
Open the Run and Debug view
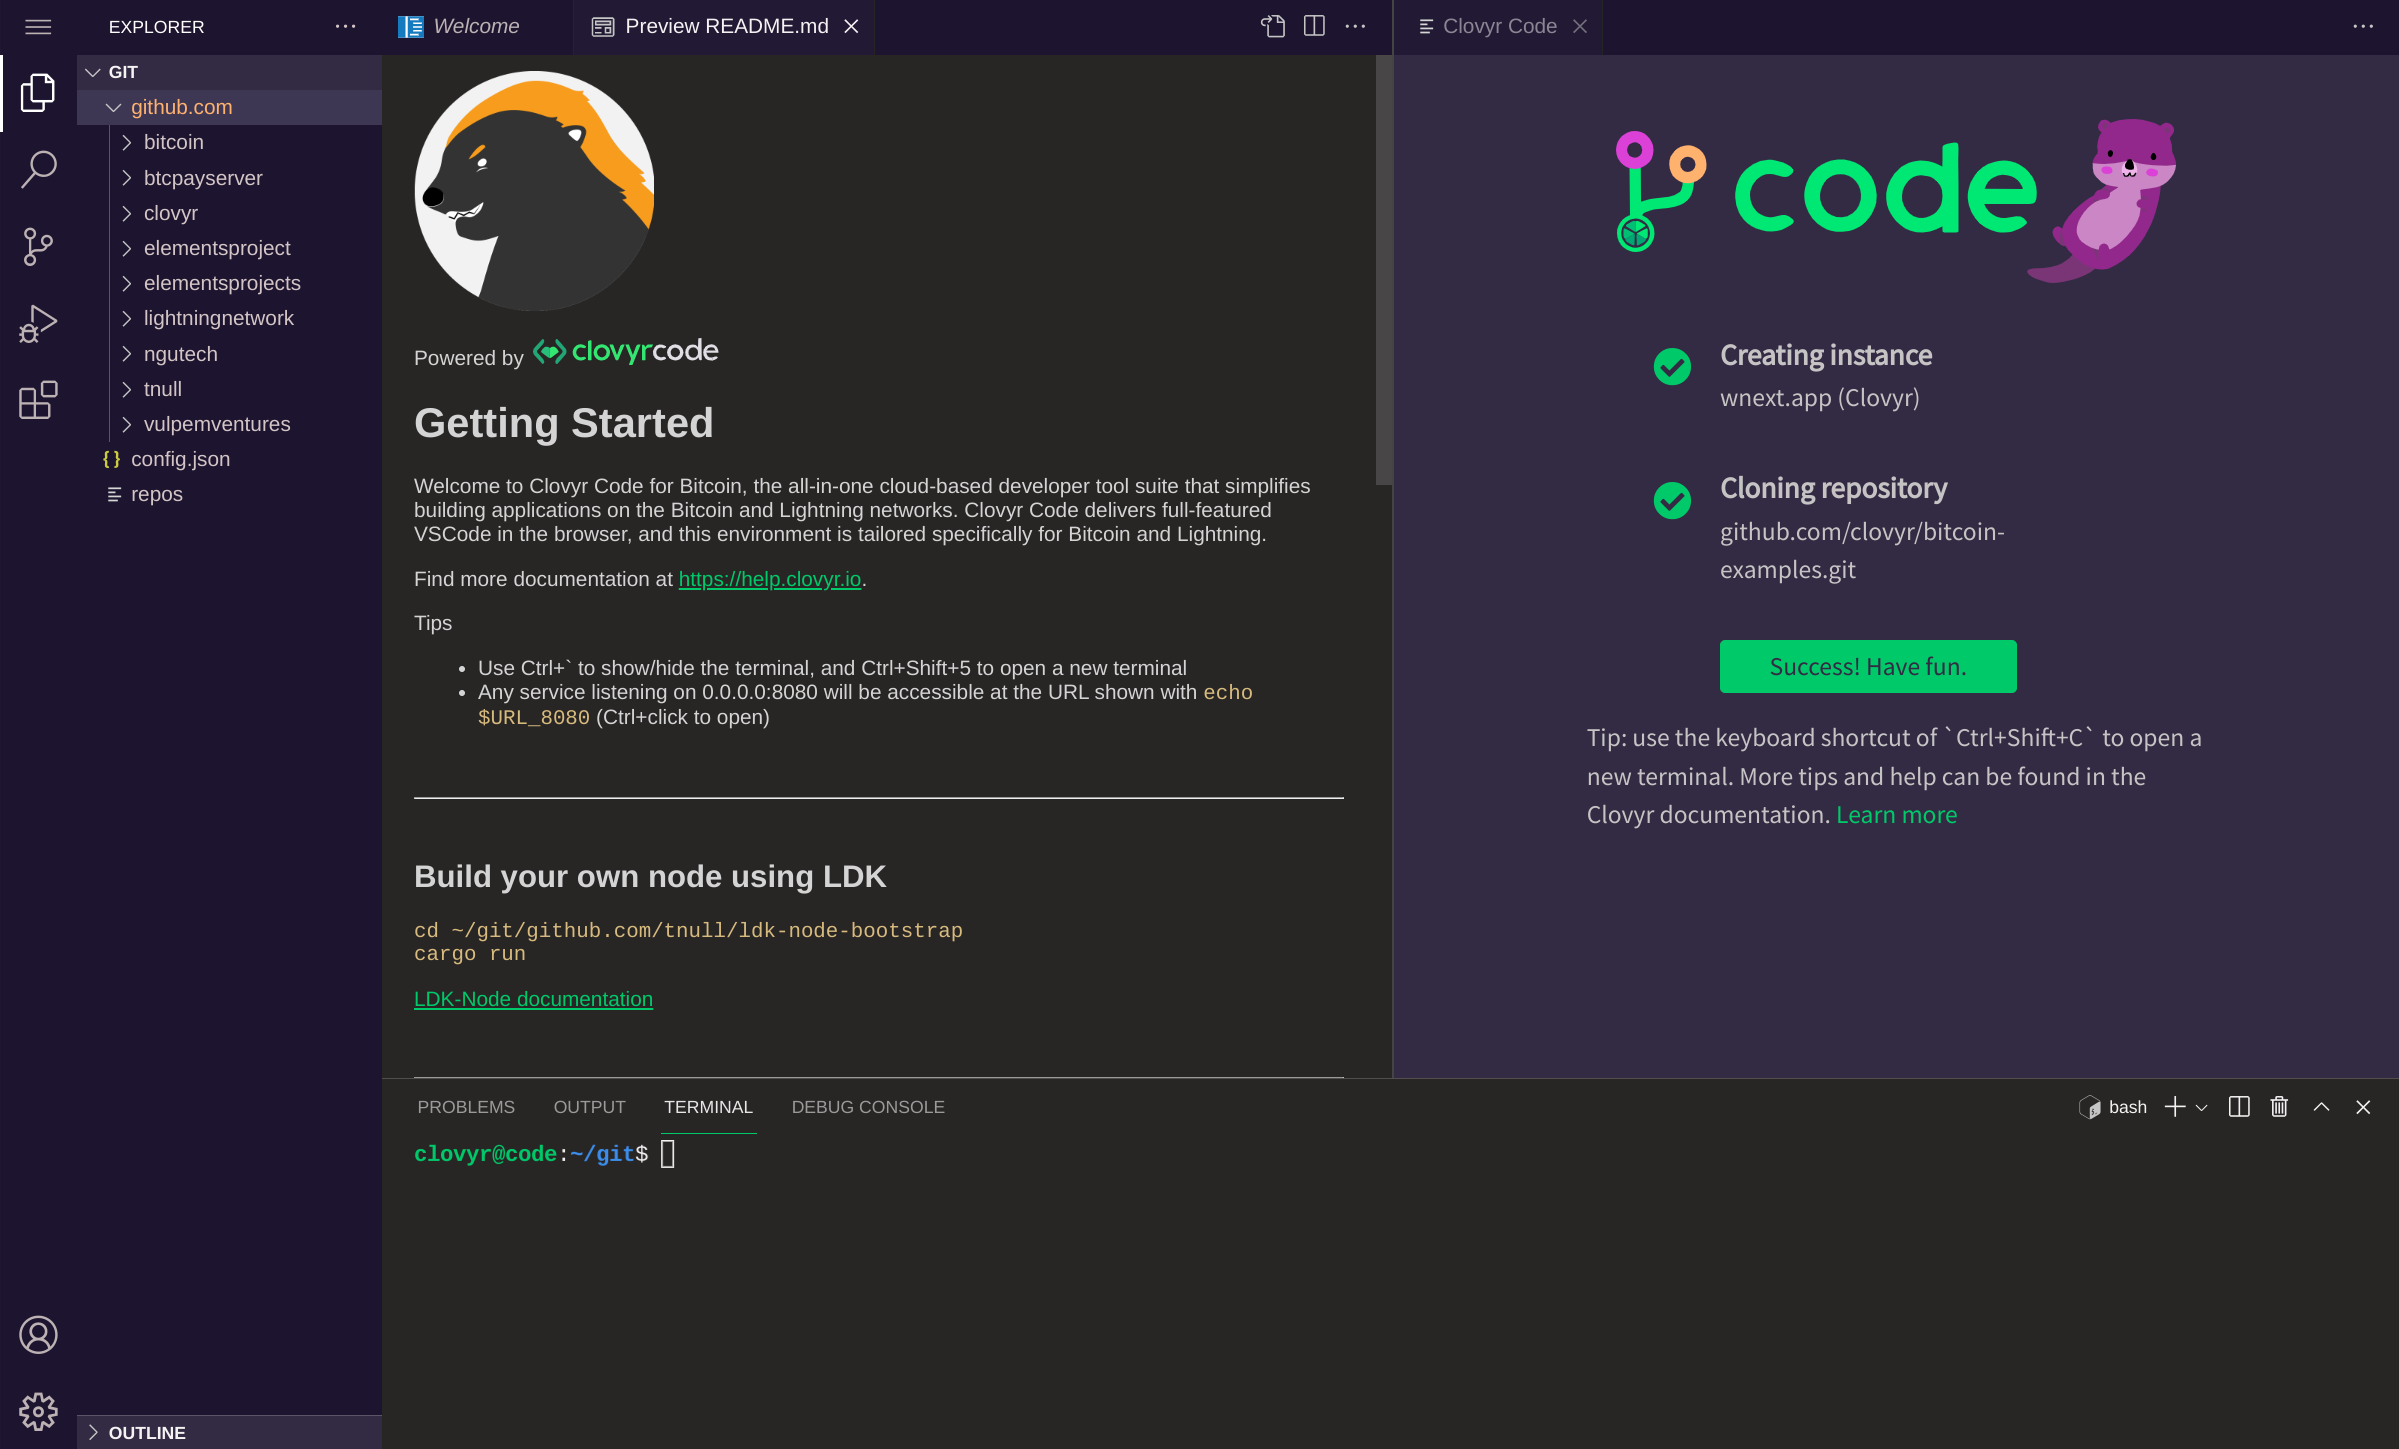[x=38, y=323]
